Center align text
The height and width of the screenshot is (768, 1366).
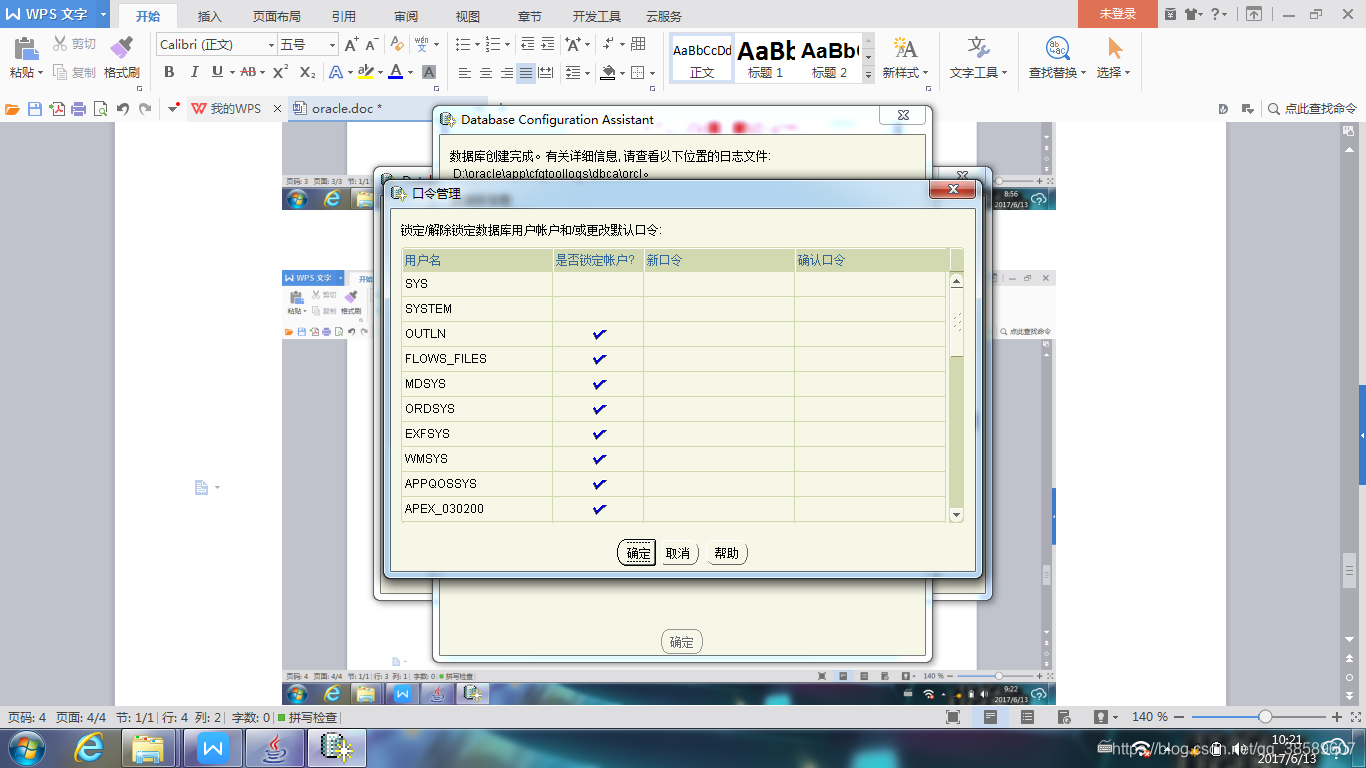tap(485, 73)
